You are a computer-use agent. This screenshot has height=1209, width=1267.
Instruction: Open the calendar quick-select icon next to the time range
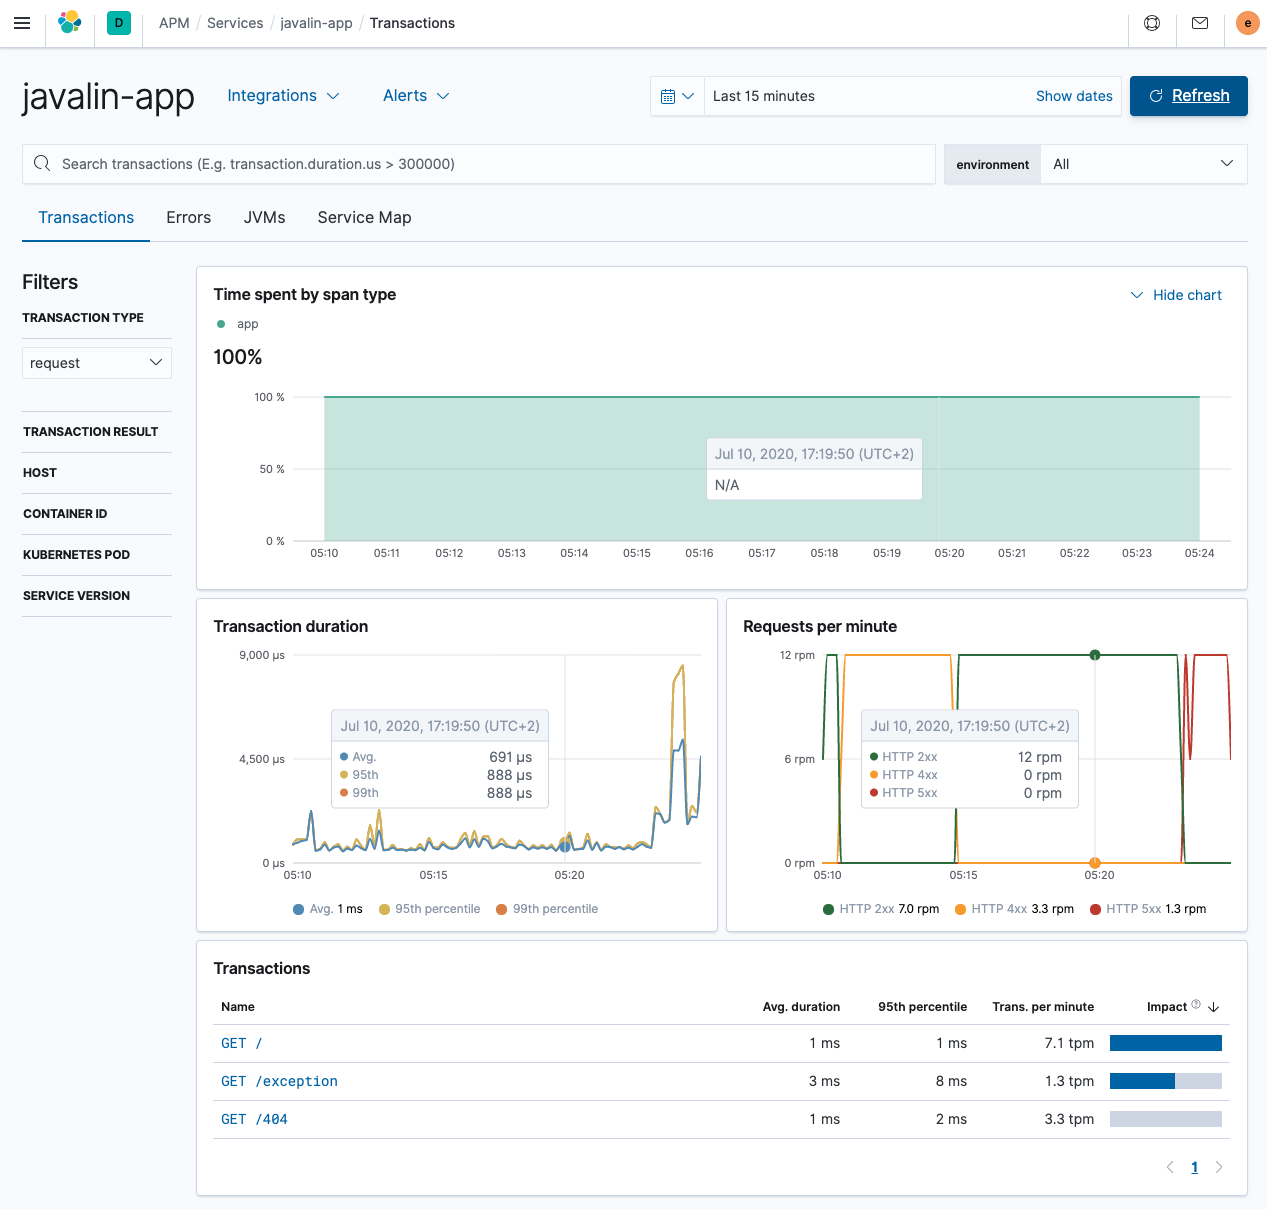[x=677, y=96]
